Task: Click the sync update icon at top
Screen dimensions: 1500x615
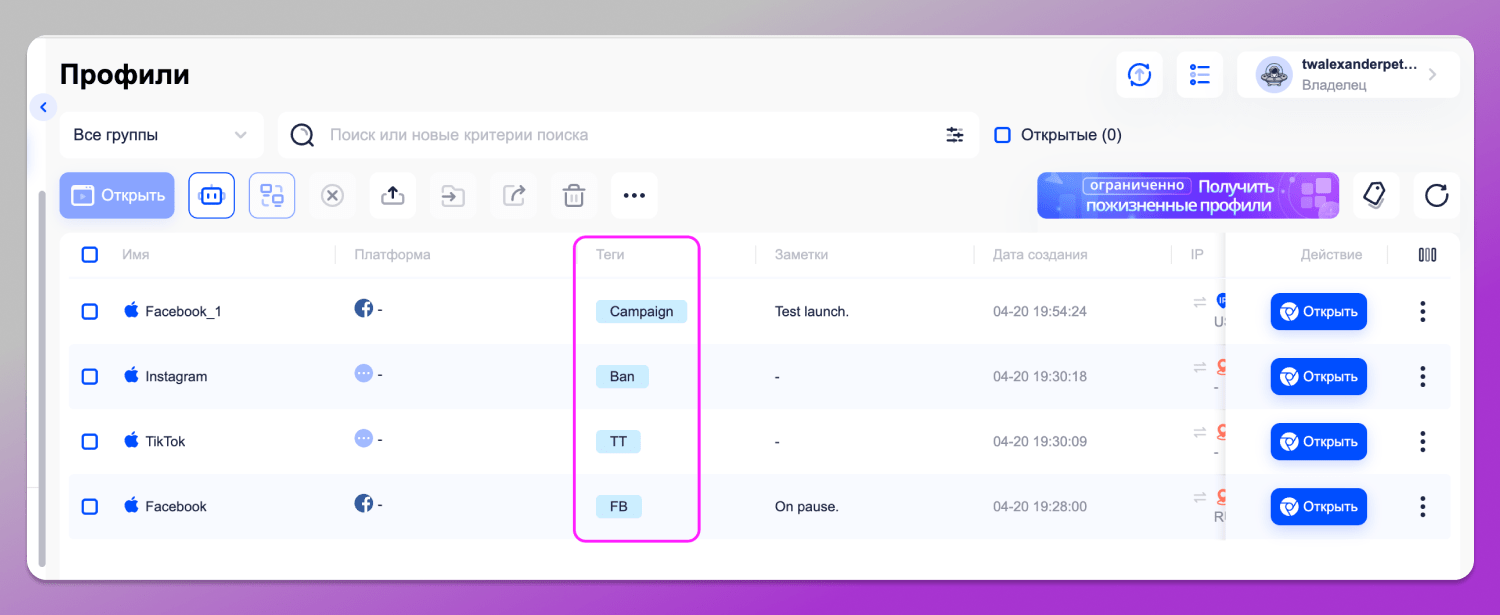Action: pyautogui.click(x=1139, y=75)
